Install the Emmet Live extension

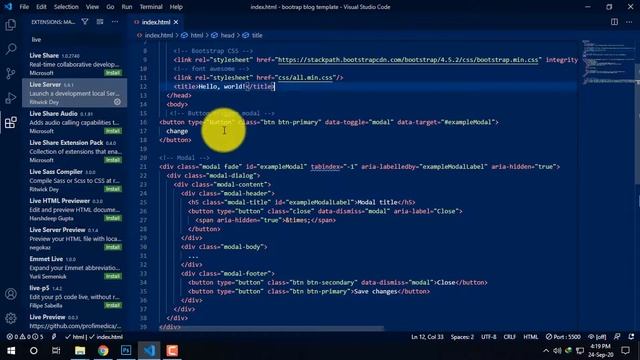pyautogui.click(x=113, y=276)
